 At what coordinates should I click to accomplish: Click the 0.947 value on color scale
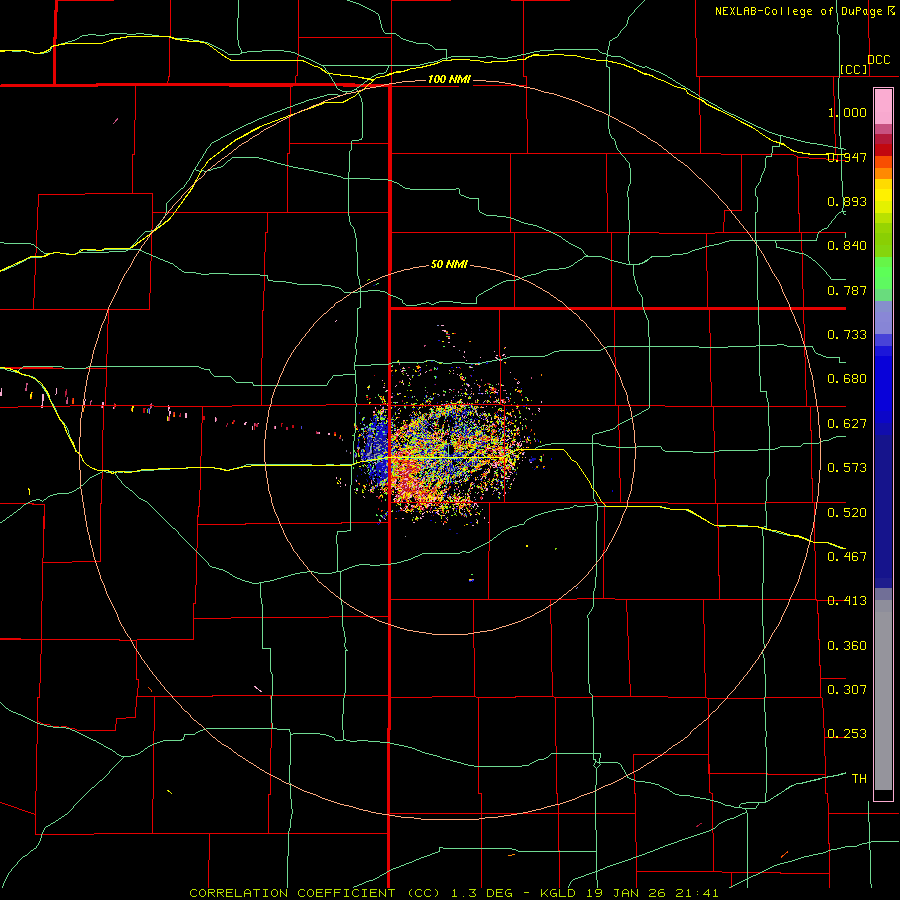(x=847, y=157)
